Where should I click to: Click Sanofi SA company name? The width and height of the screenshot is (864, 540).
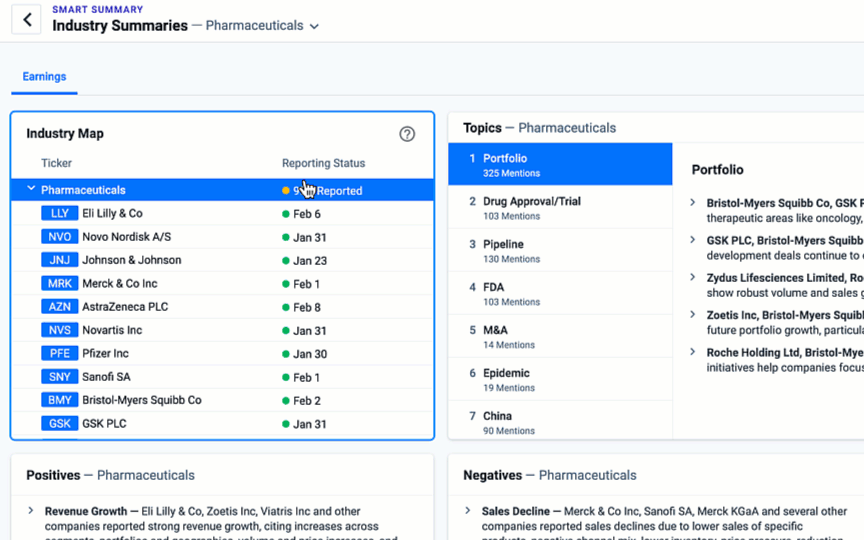click(106, 377)
